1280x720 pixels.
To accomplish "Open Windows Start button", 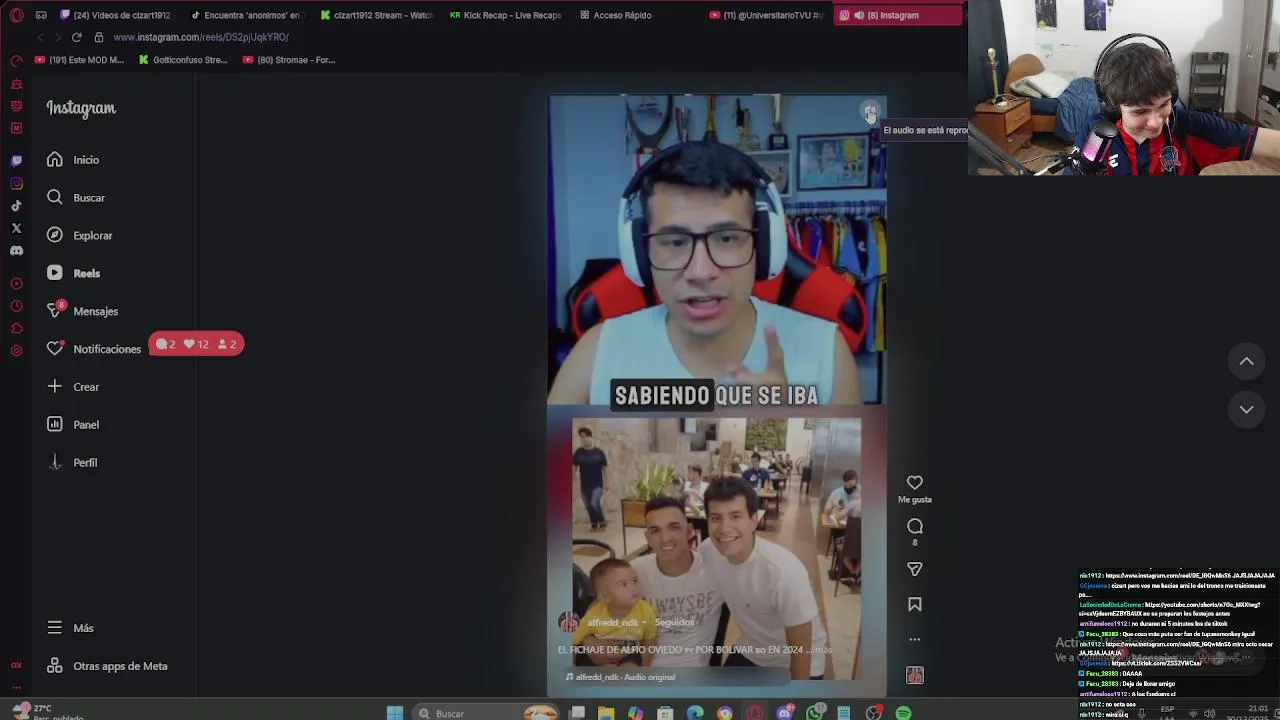I will (395, 713).
